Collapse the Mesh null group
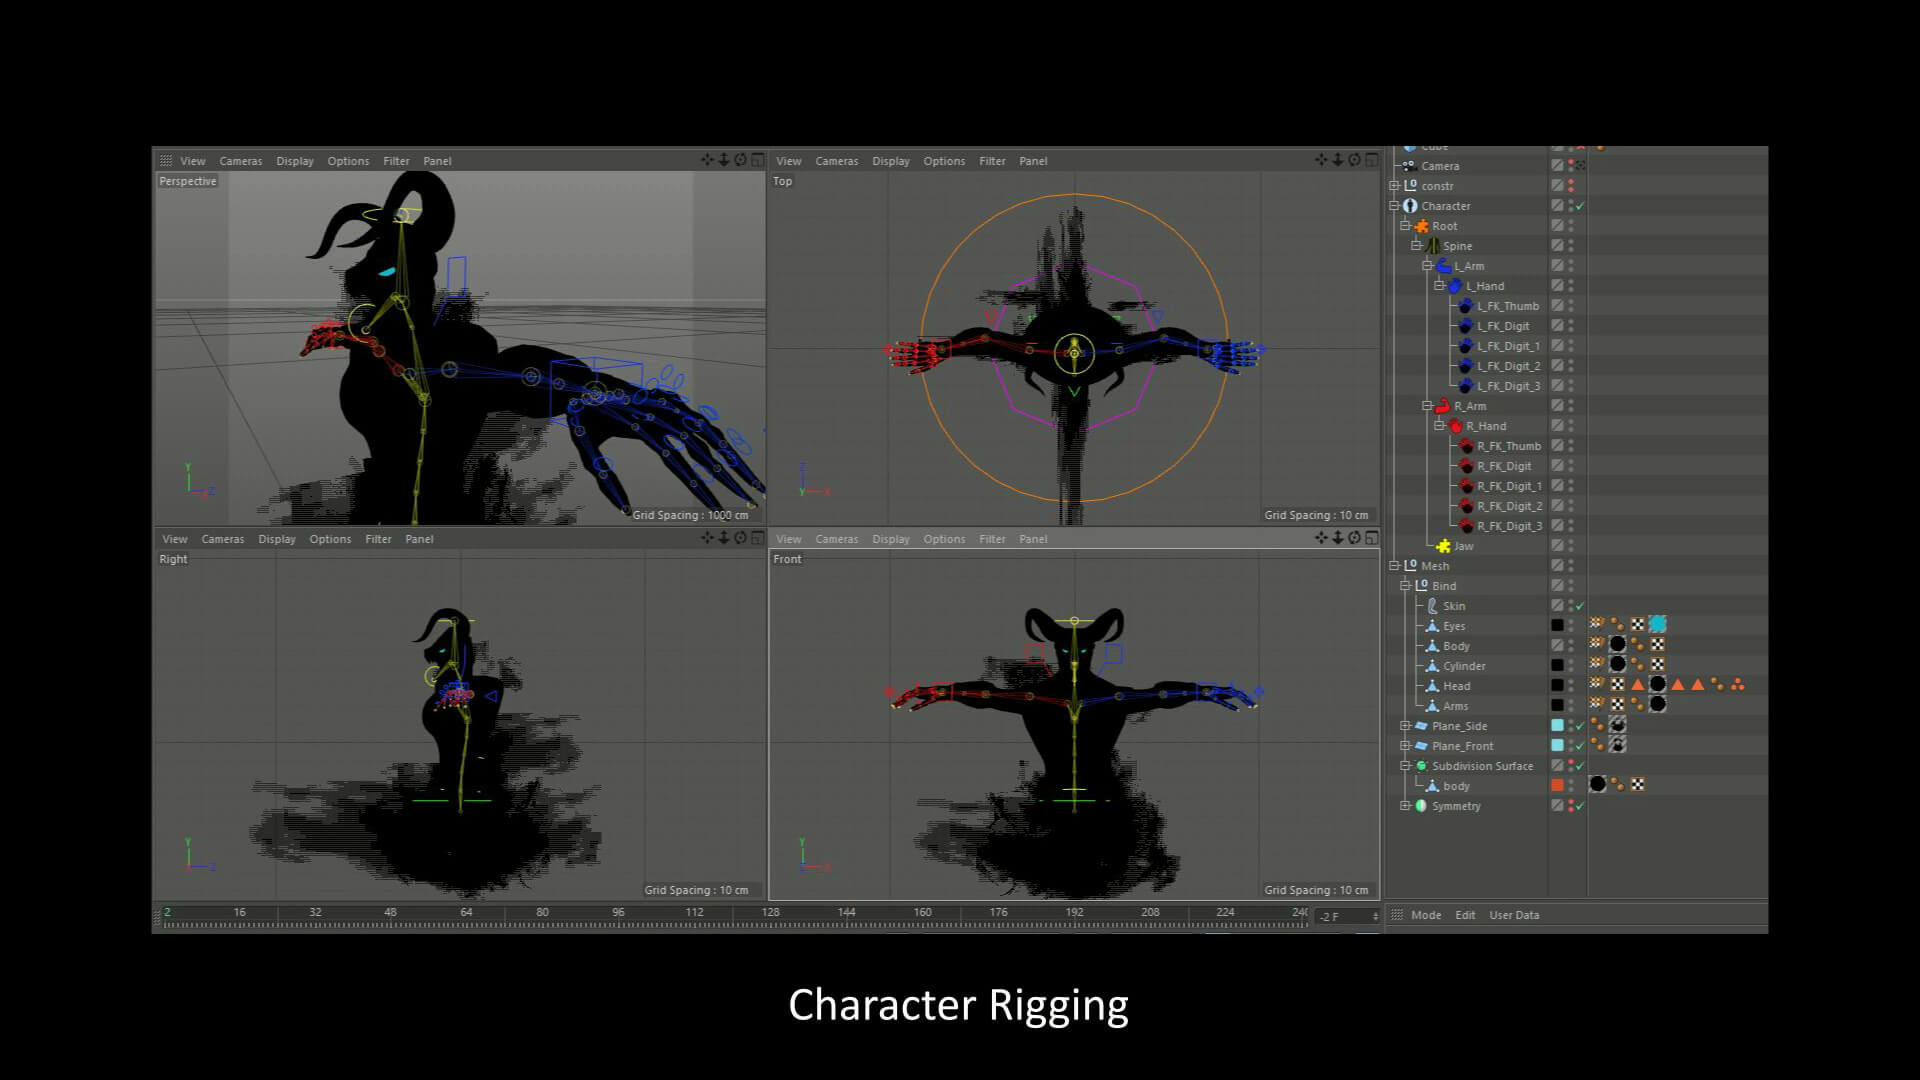Image resolution: width=1920 pixels, height=1080 pixels. [x=1394, y=566]
